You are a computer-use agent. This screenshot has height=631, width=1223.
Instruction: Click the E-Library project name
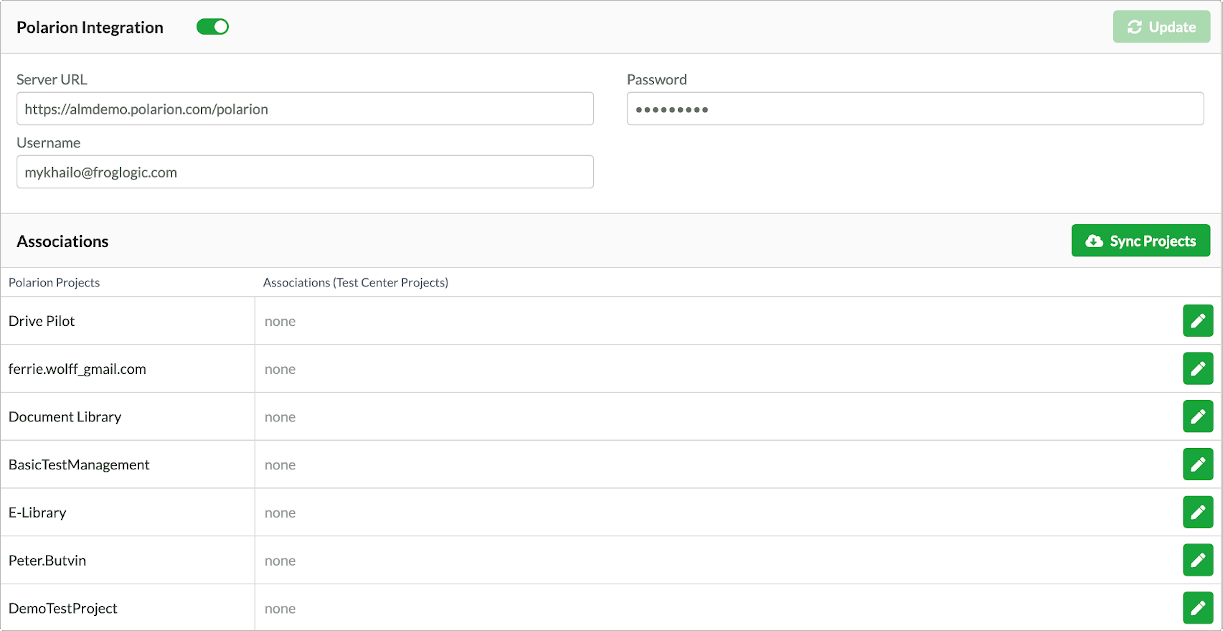37,513
